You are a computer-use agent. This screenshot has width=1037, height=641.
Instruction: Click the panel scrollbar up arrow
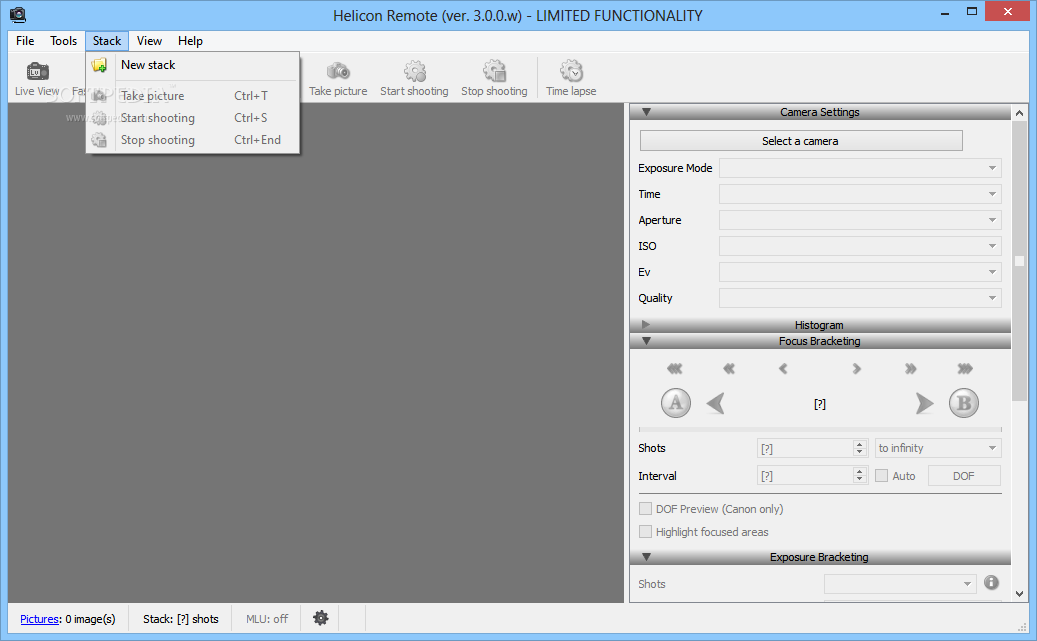click(x=1019, y=113)
